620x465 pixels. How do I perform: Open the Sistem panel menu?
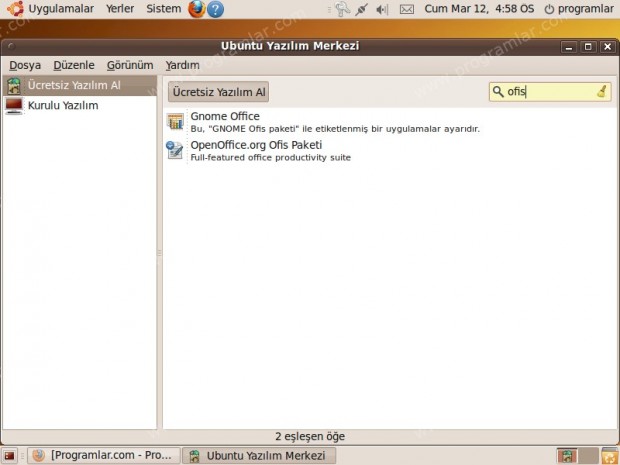[164, 9]
